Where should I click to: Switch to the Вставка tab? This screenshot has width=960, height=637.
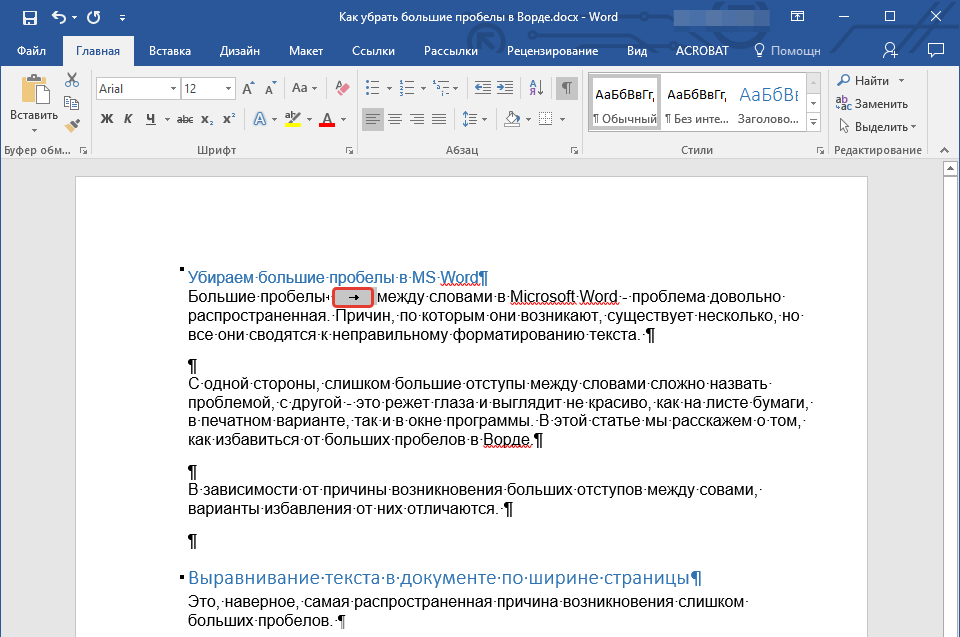[x=170, y=50]
